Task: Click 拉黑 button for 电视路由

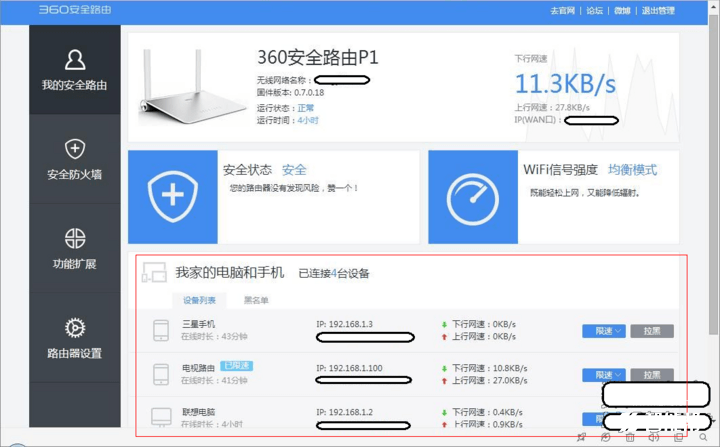Action: click(x=652, y=375)
